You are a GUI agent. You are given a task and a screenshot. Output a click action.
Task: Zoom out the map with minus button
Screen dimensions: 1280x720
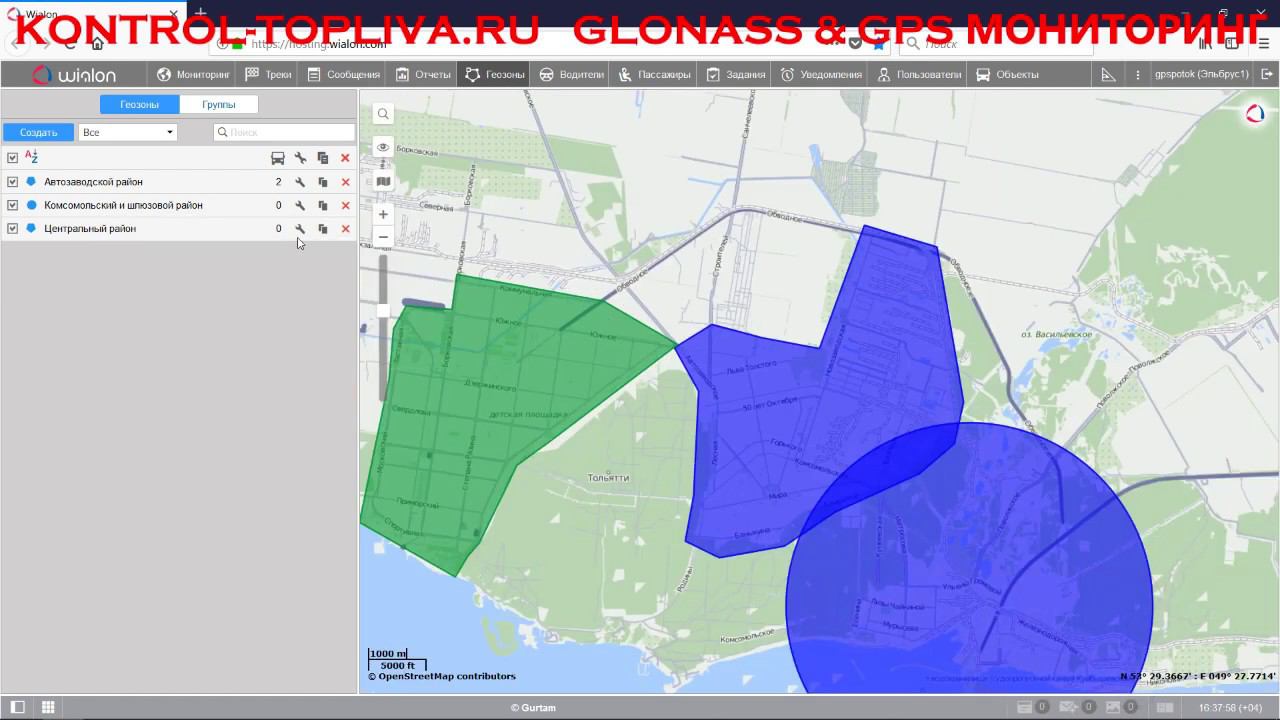tap(383, 237)
